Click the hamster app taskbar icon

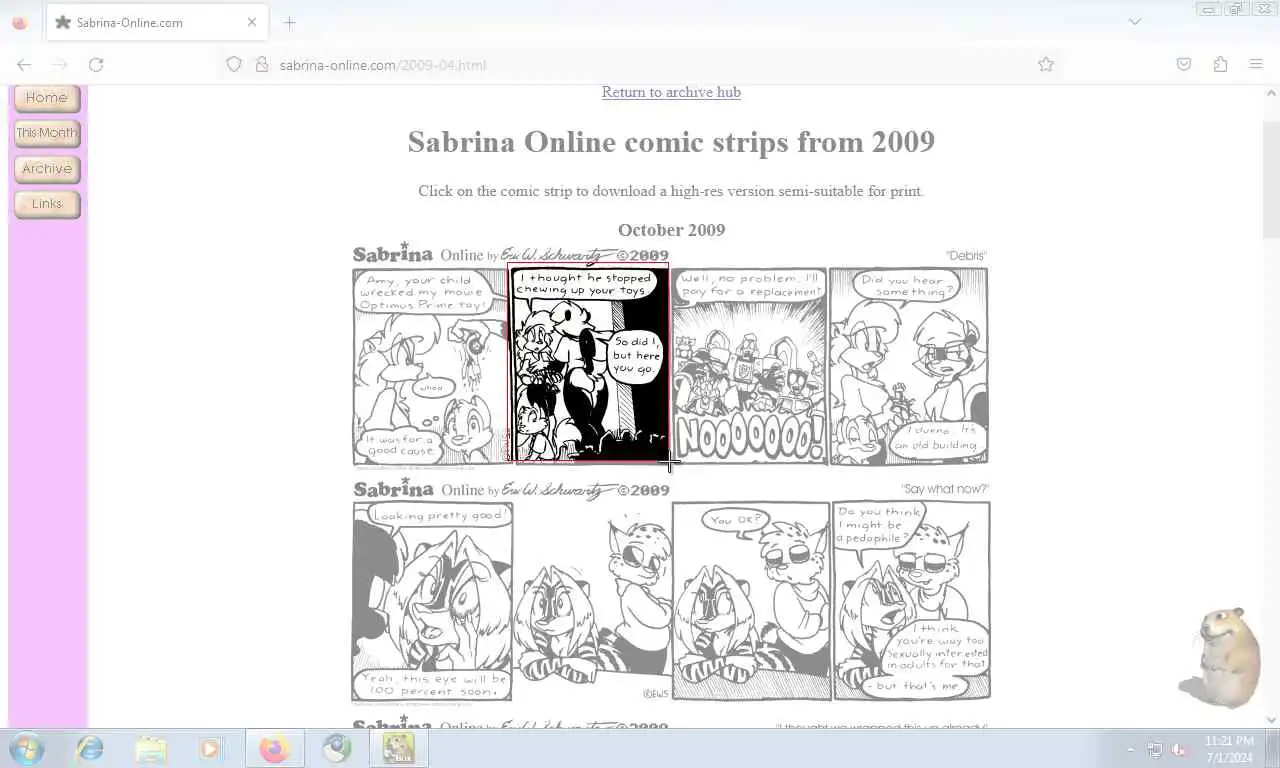pos(398,748)
